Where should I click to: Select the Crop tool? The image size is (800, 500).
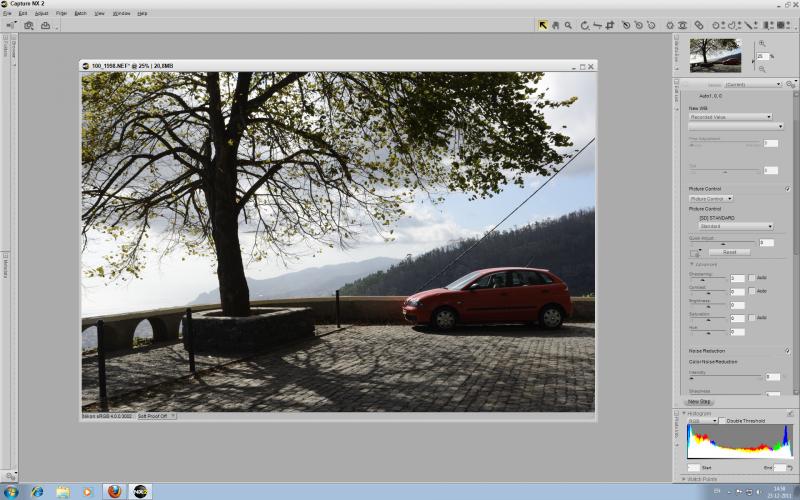click(x=610, y=25)
